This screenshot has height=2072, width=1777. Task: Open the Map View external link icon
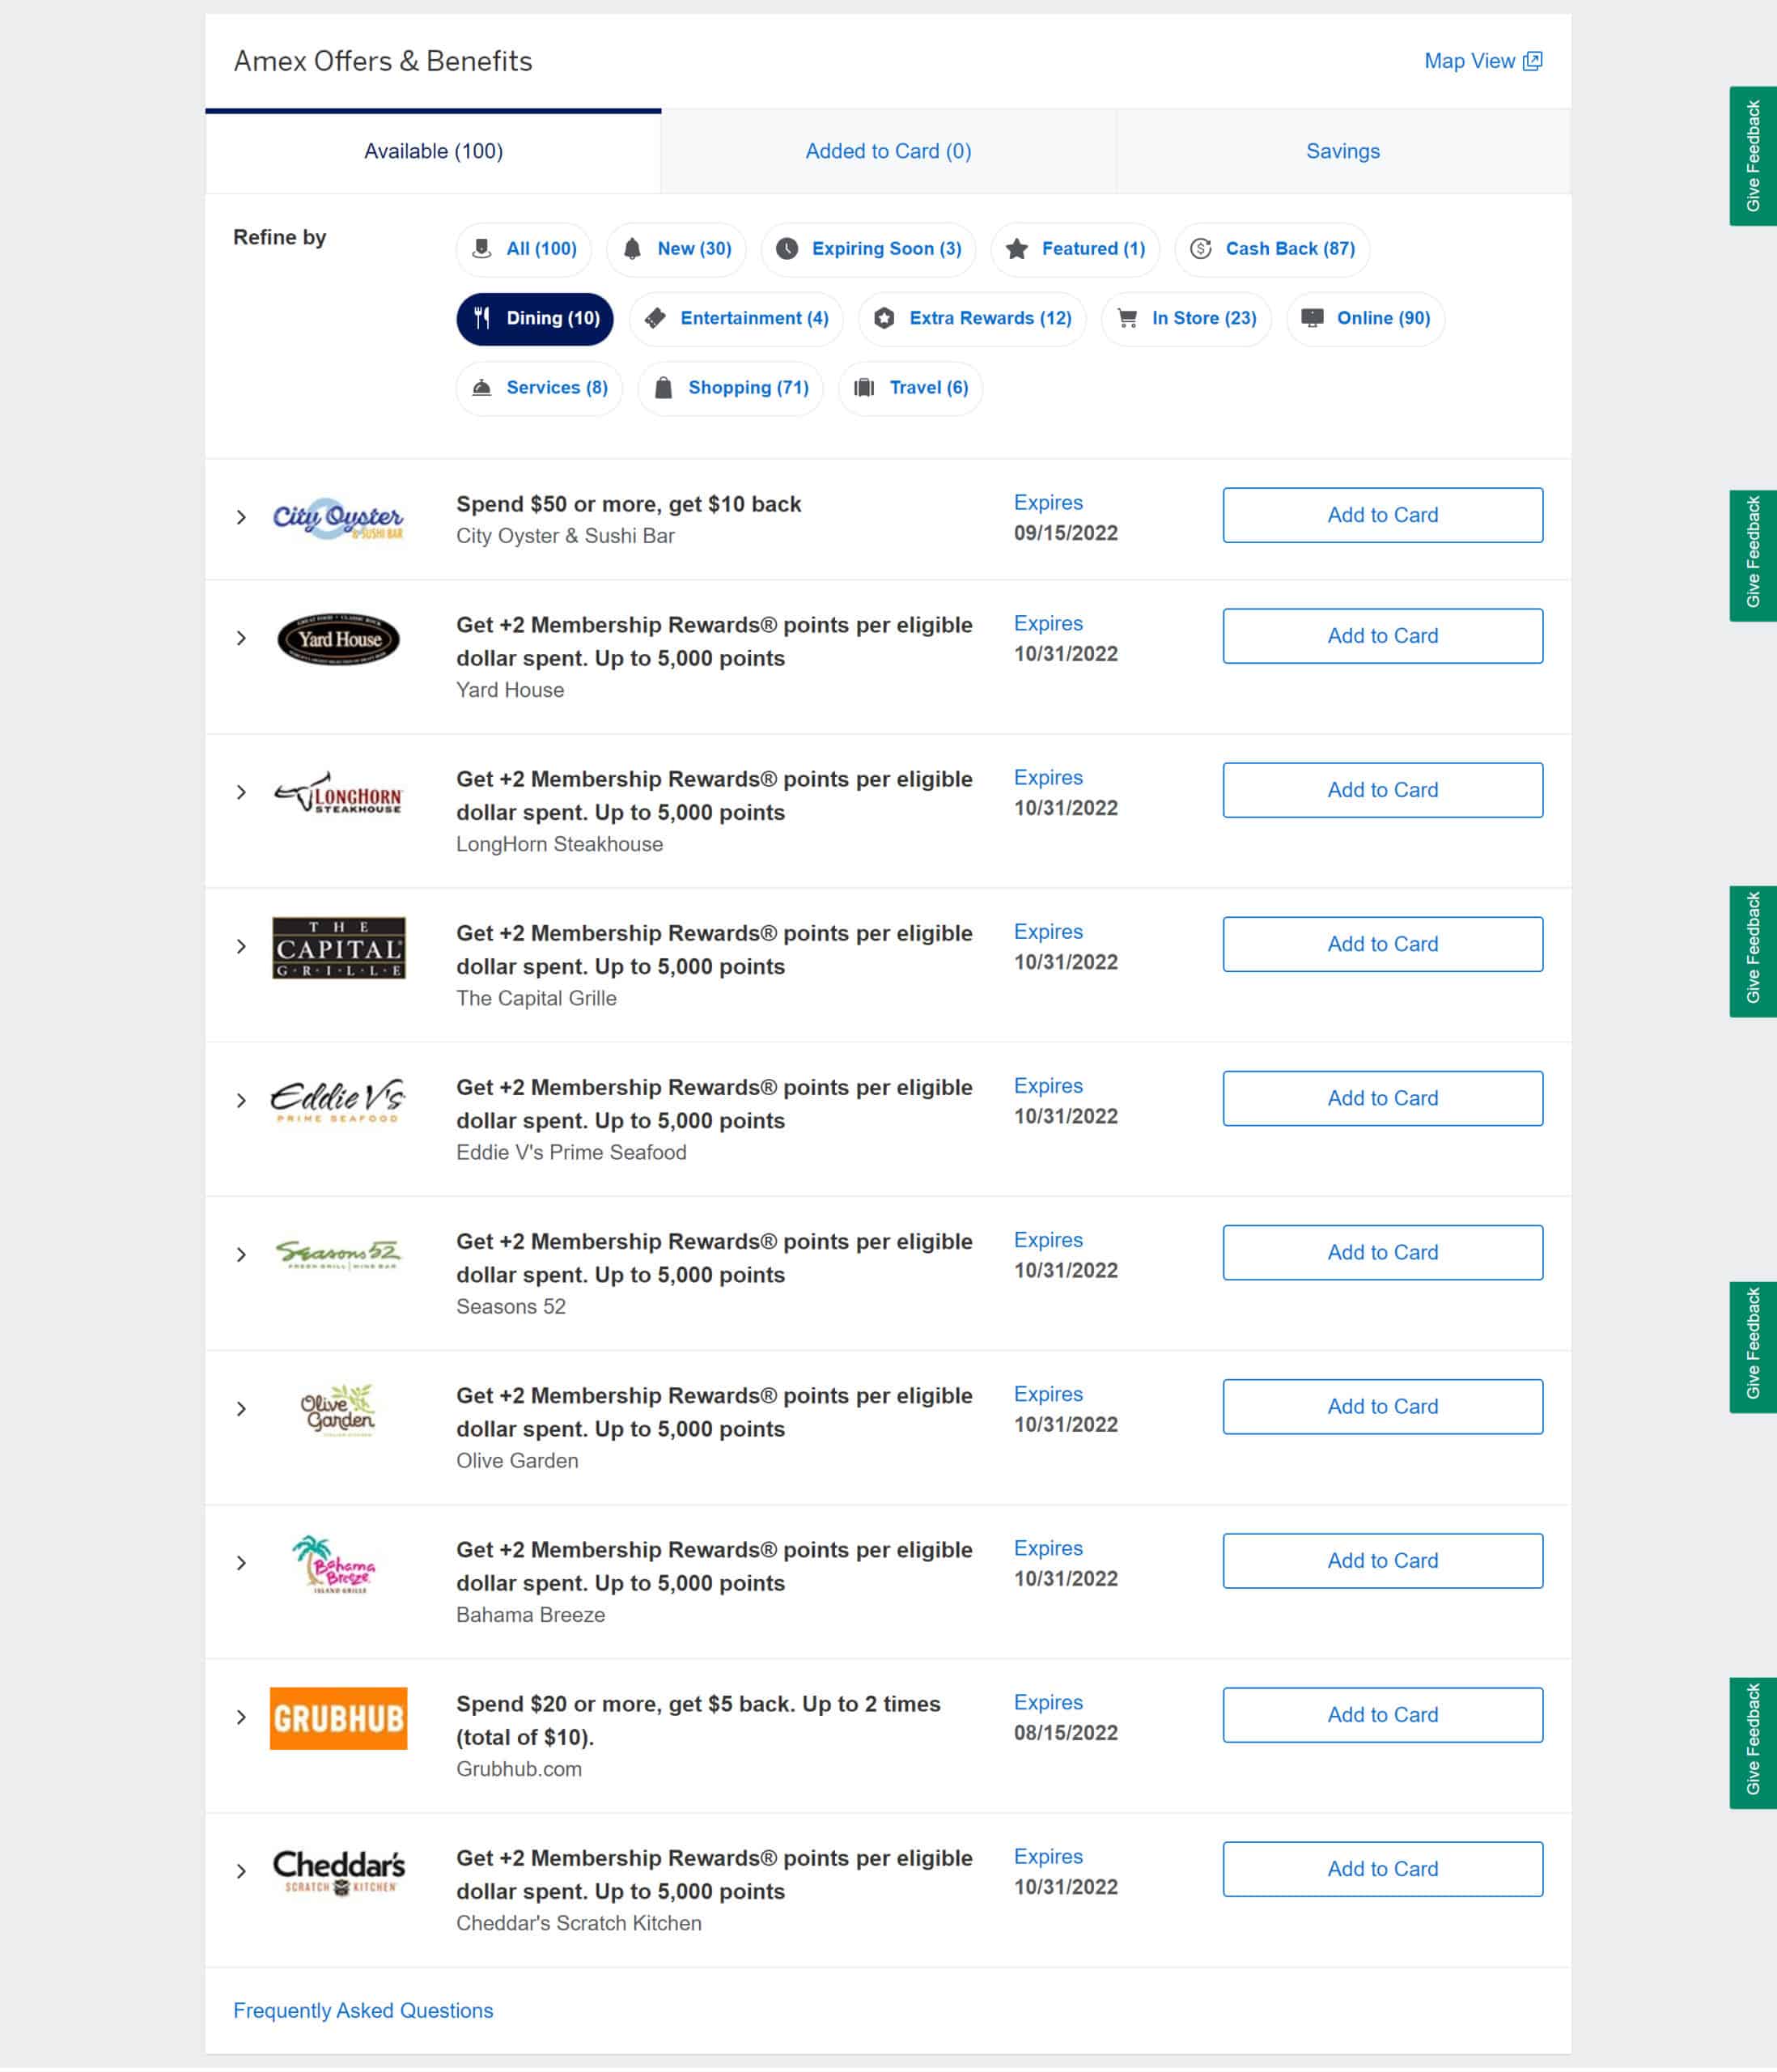pos(1532,62)
